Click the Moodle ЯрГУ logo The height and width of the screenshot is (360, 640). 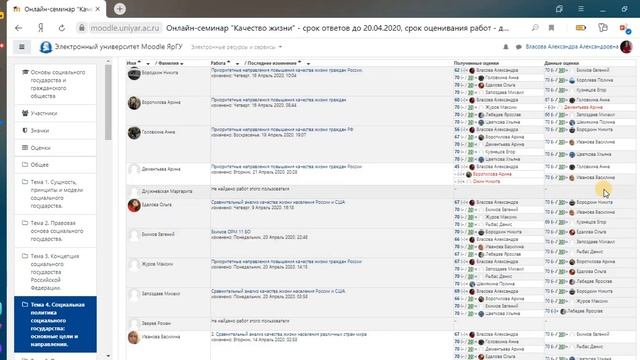tap(46, 47)
